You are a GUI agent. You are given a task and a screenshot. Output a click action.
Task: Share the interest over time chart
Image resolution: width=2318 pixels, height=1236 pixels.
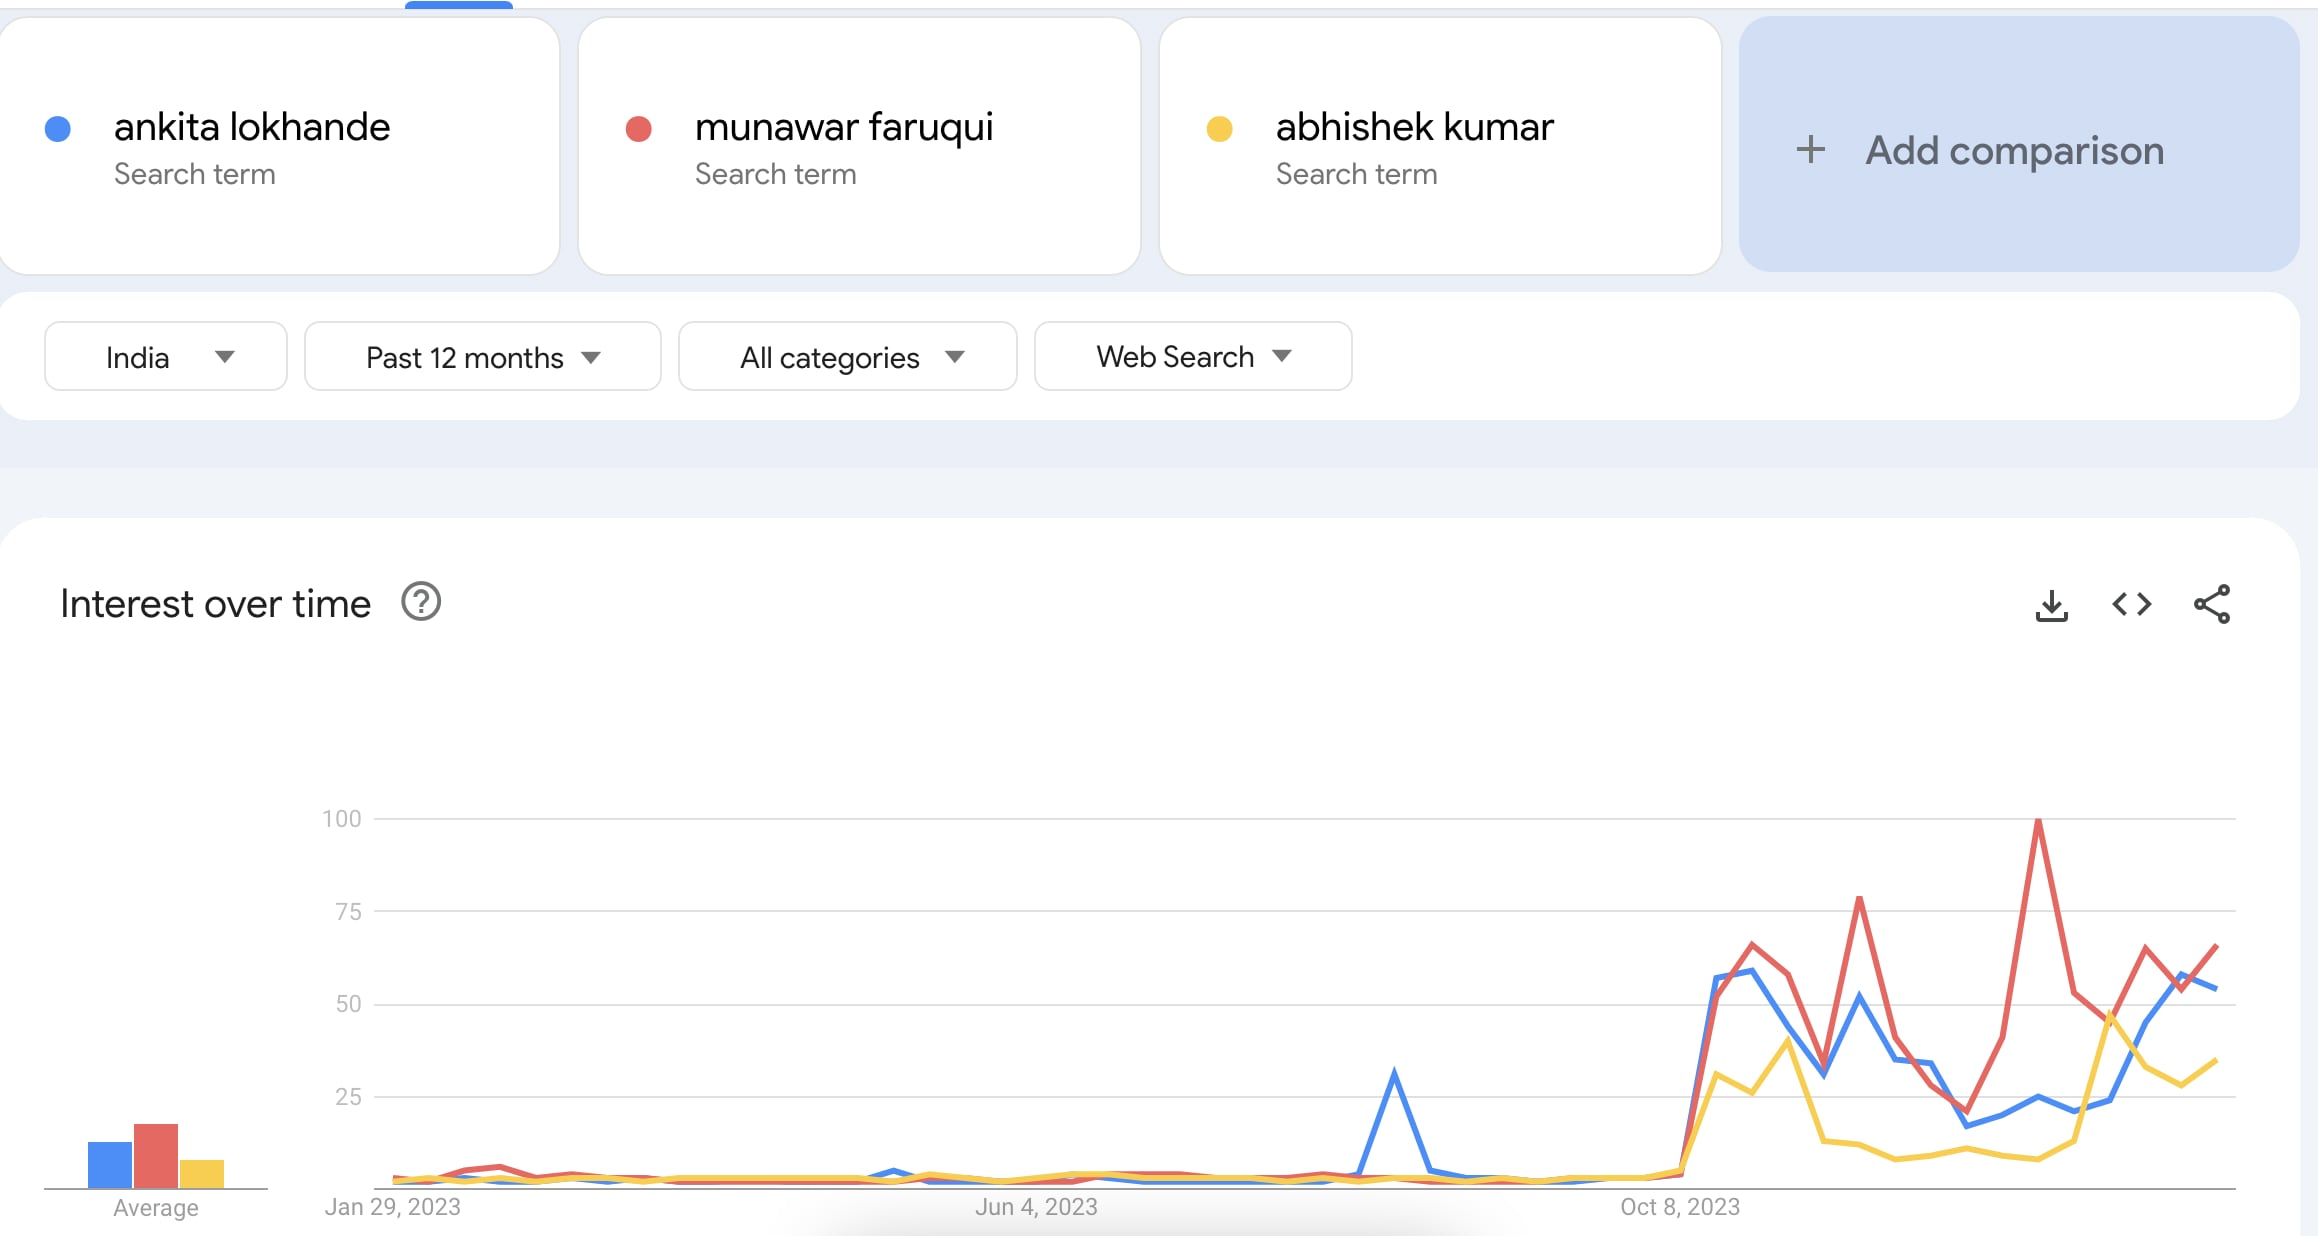point(2212,604)
